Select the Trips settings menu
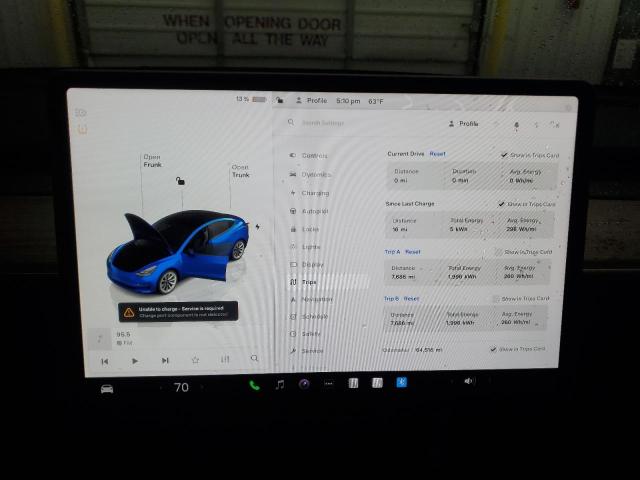 (x=304, y=282)
